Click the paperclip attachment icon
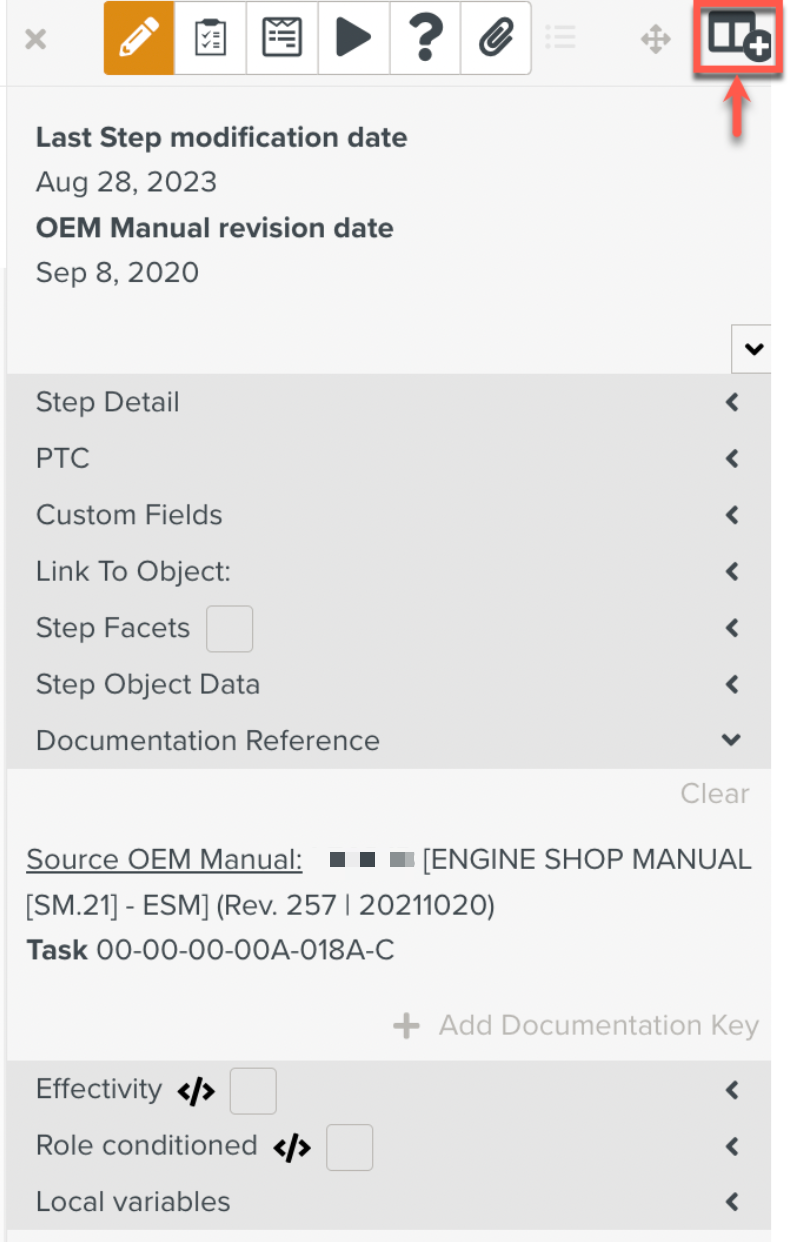The height and width of the screenshot is (1242, 788). pyautogui.click(x=495, y=39)
